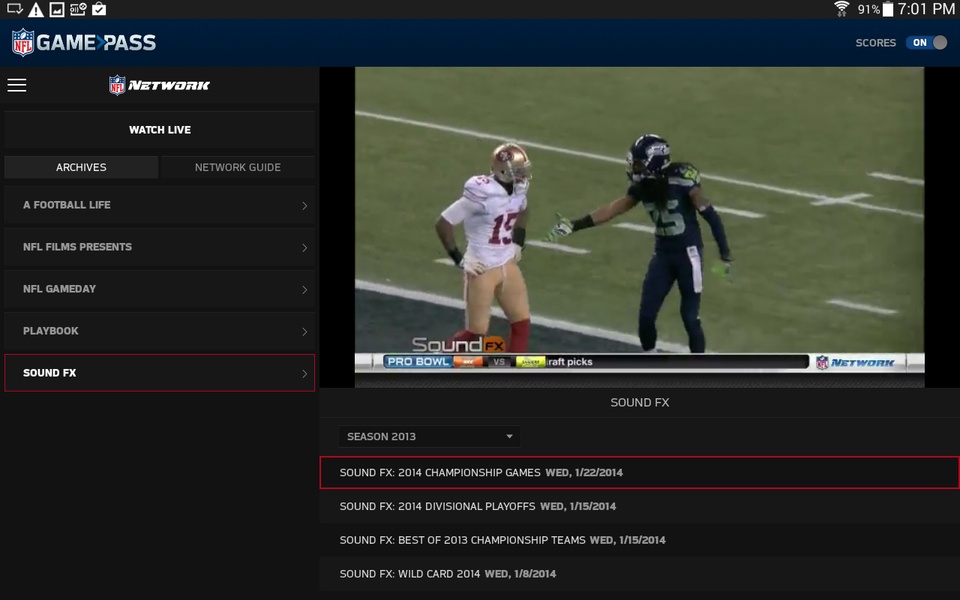Image resolution: width=960 pixels, height=600 pixels.
Task: Open the picture notification icon
Action: tap(56, 9)
